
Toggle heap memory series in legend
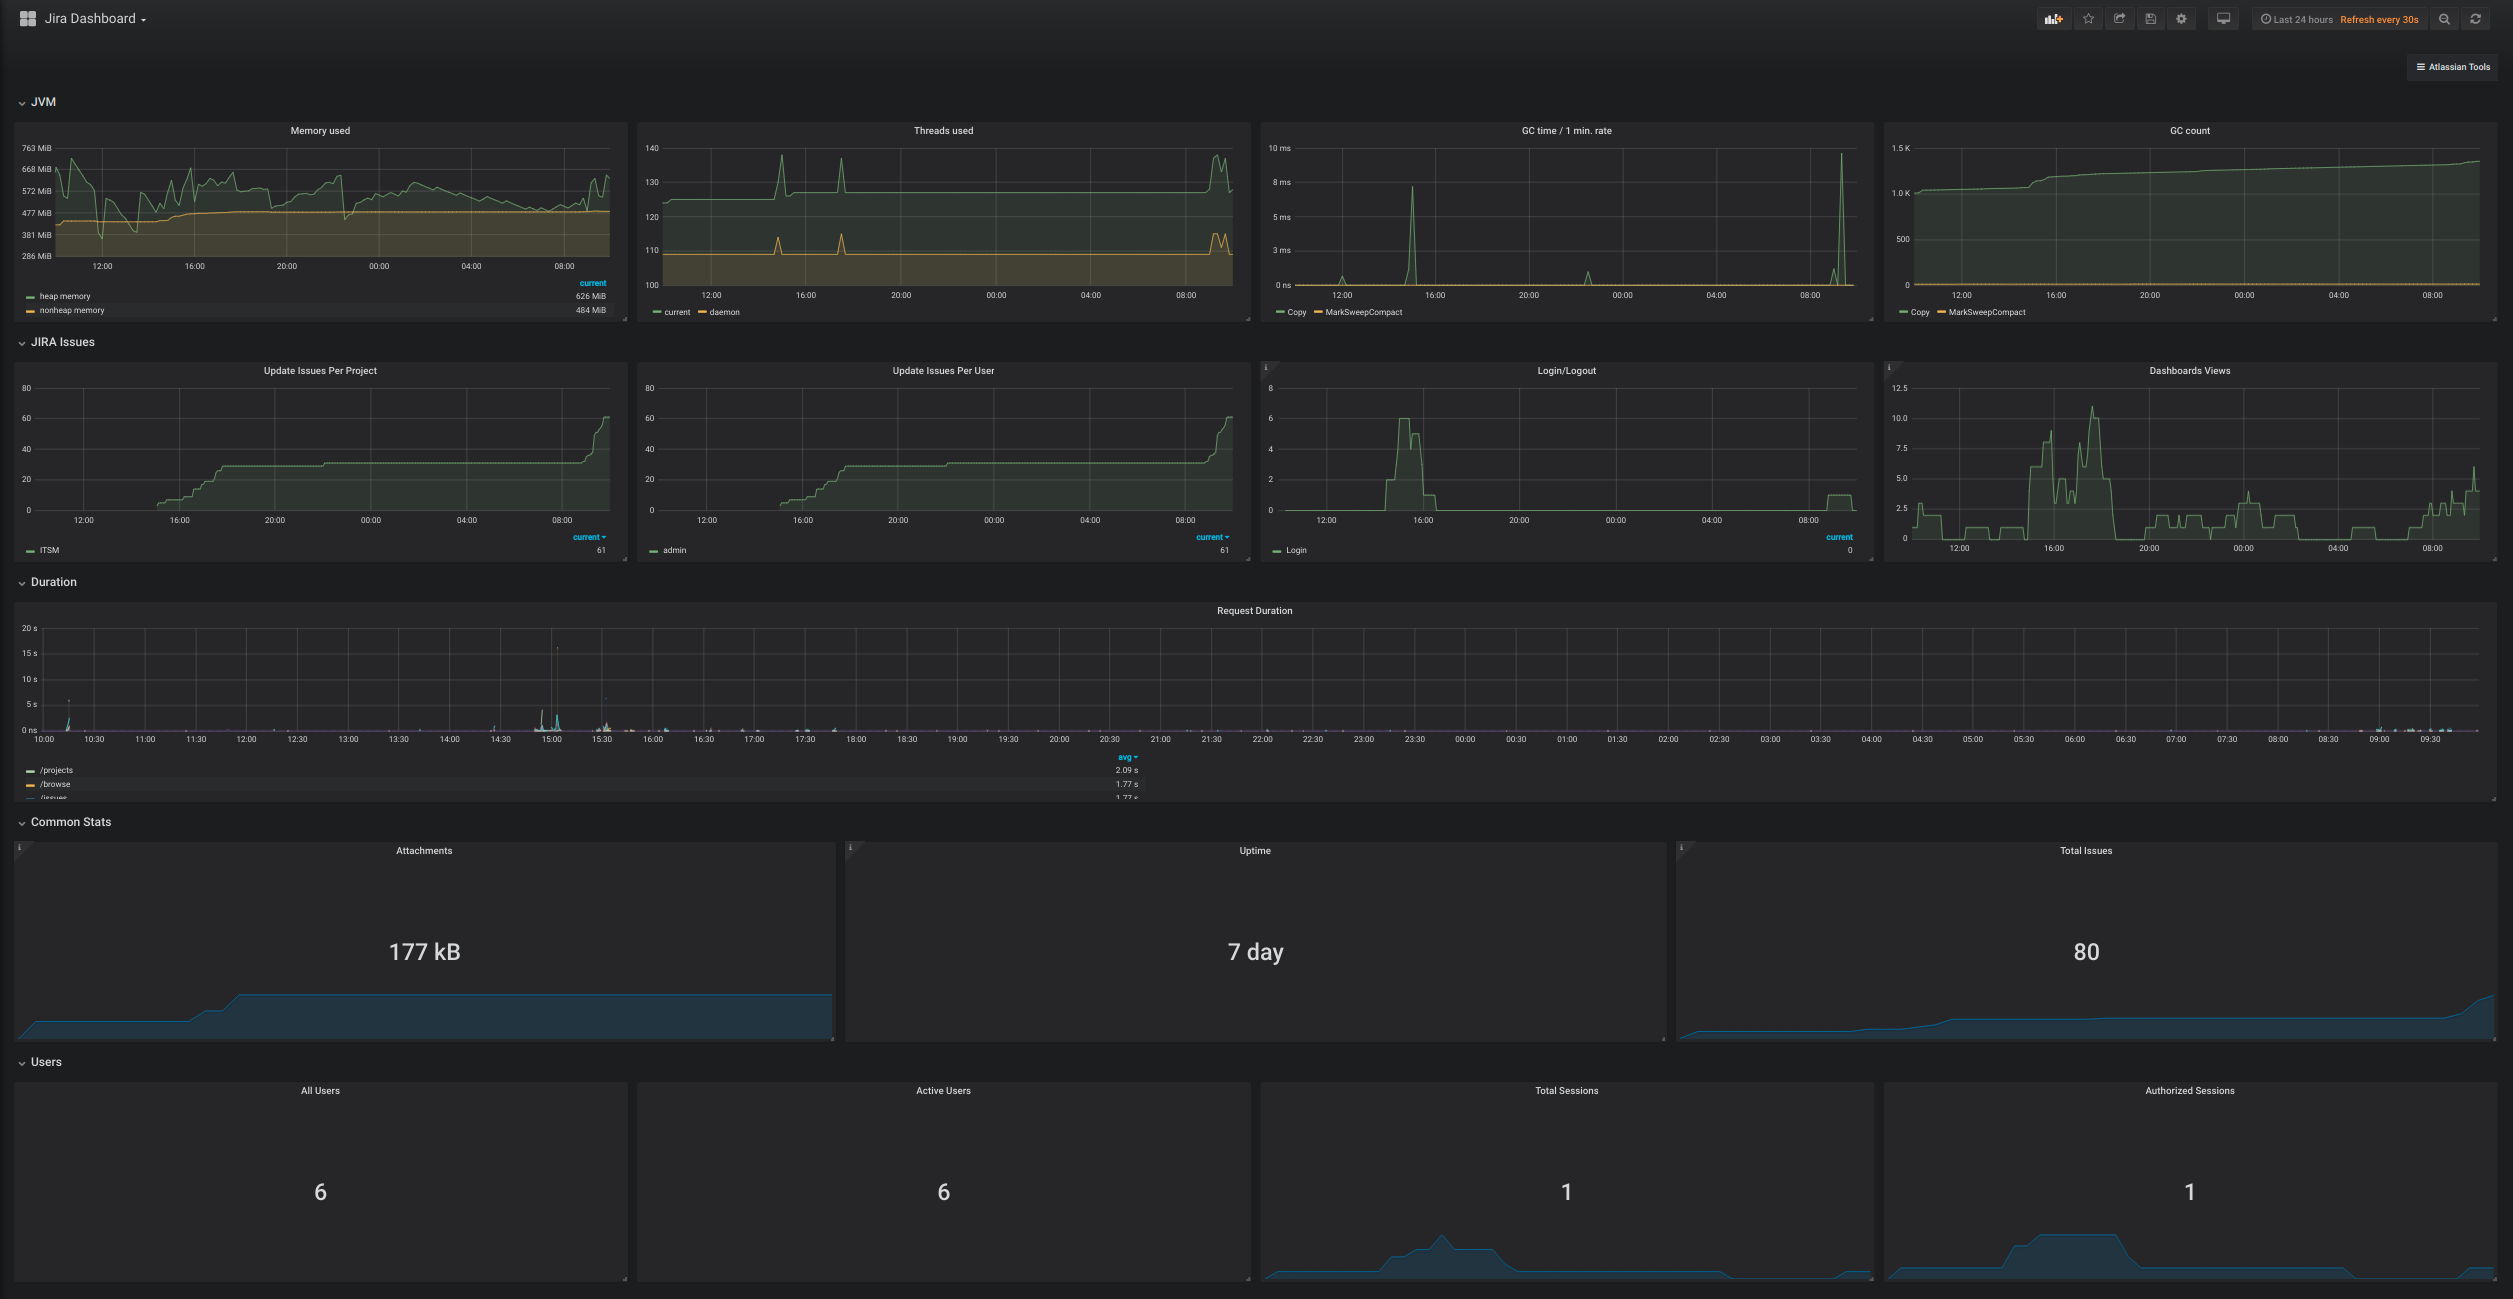65,296
